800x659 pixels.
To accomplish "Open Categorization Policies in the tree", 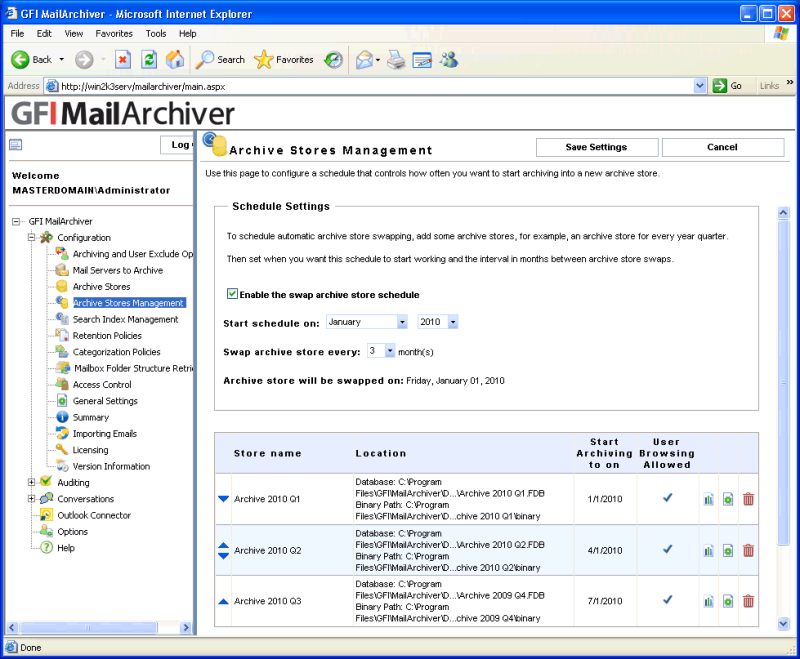I will pos(116,352).
